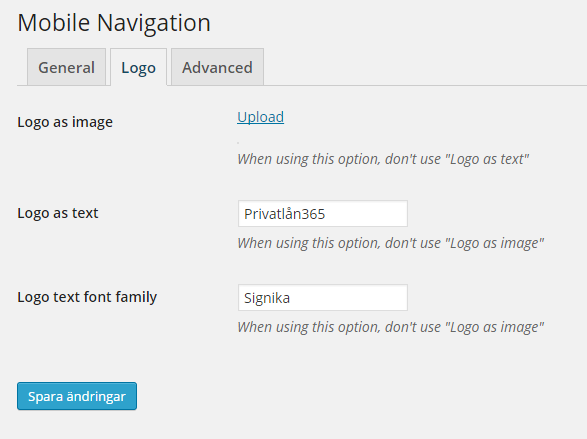Click the "Logo as text" row label
This screenshot has height=439, width=587.
click(x=58, y=213)
